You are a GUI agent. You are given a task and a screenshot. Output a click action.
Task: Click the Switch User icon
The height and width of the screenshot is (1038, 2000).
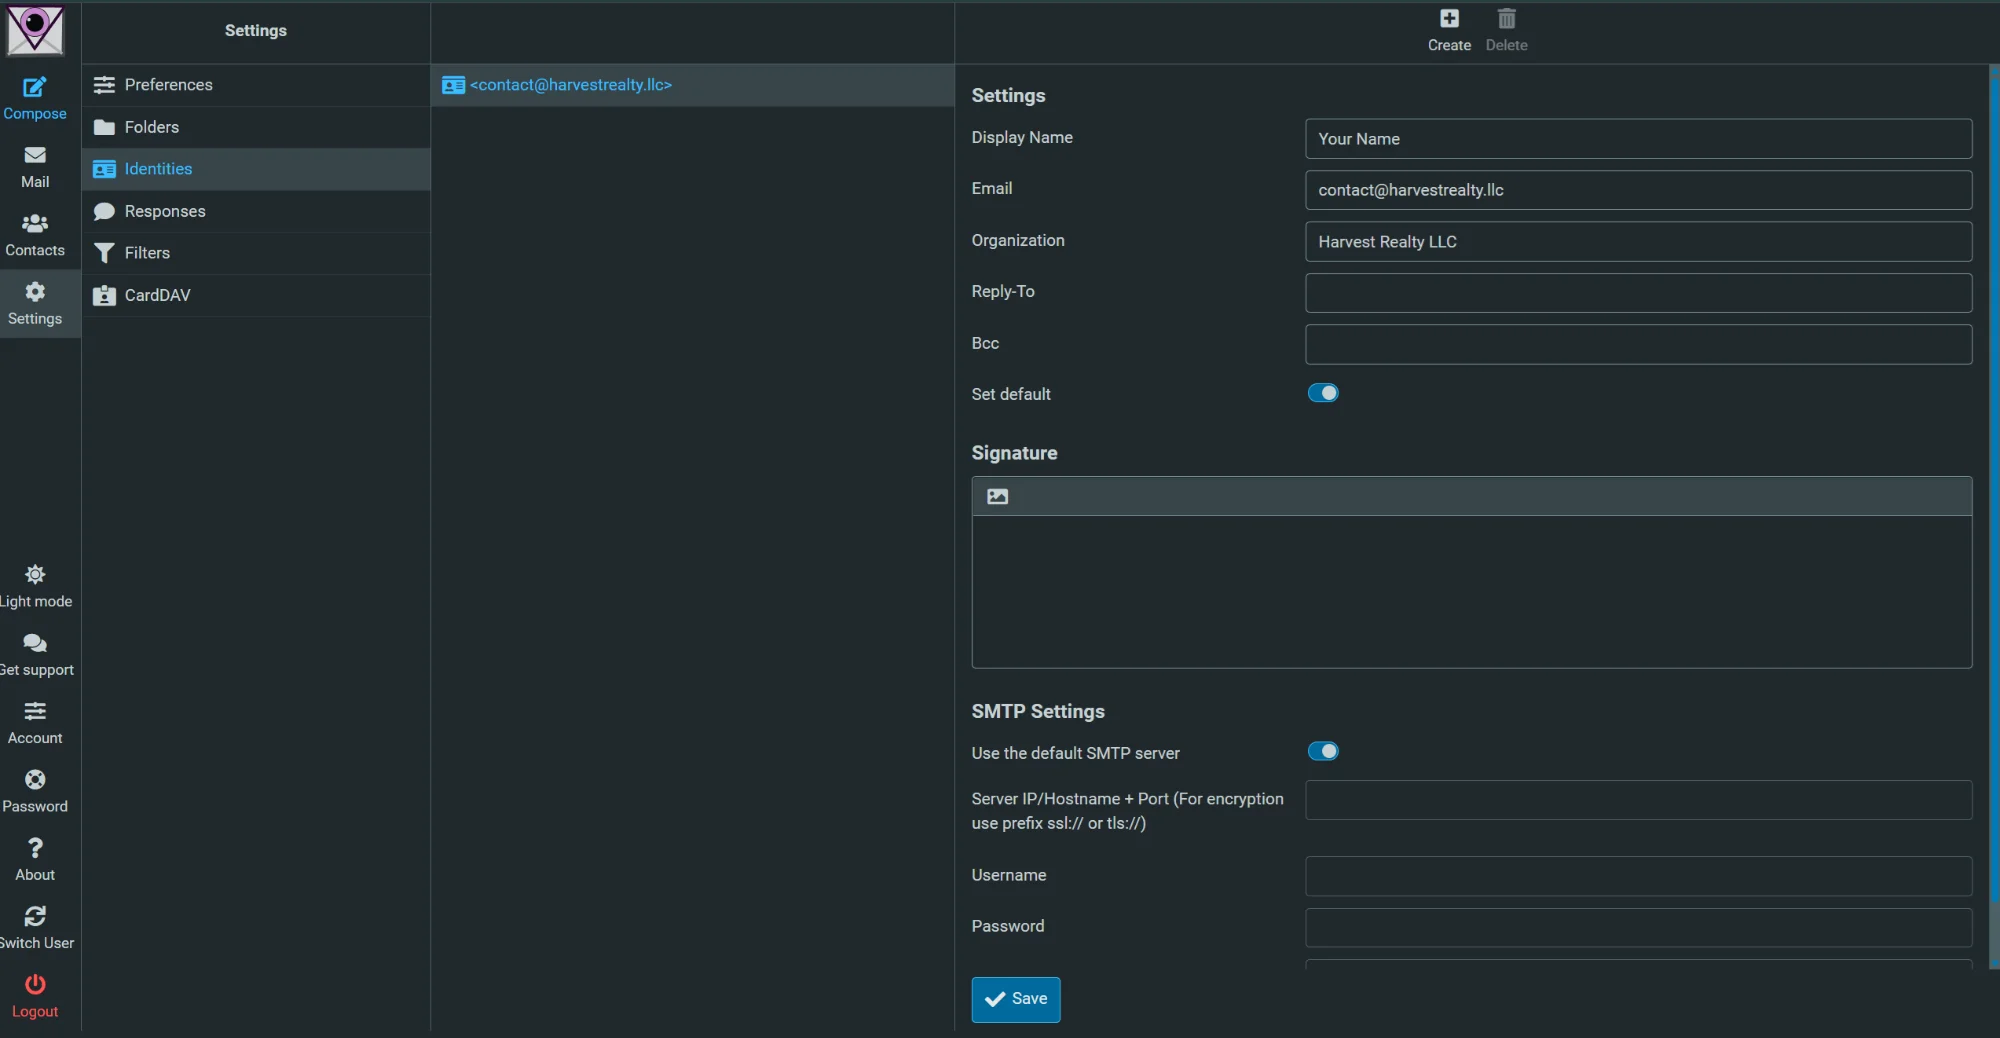pos(35,917)
